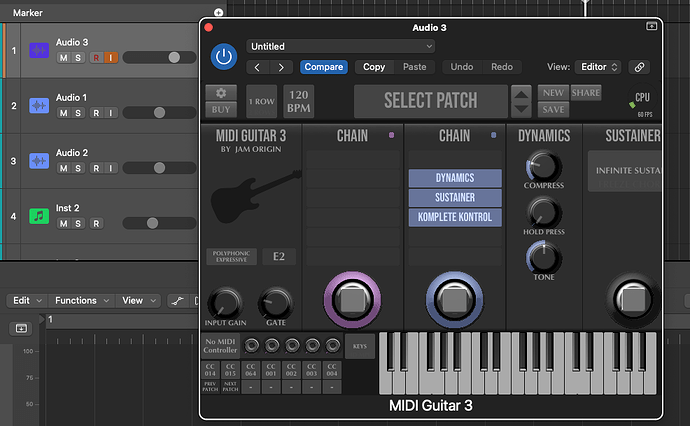Open the Untitled preset dropdown
The image size is (690, 426).
coord(341,46)
